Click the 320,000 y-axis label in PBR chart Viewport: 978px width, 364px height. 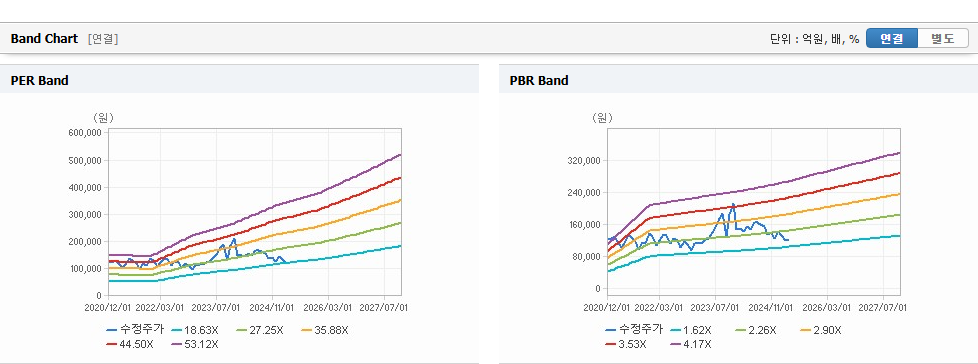[x=585, y=160]
